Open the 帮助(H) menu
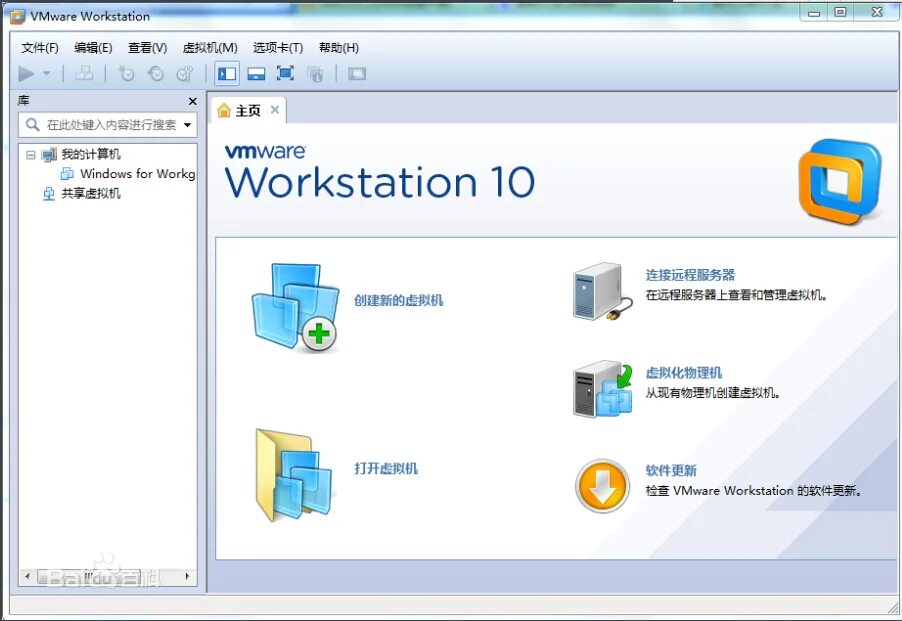Screen dimensions: 902x621 tap(339, 48)
